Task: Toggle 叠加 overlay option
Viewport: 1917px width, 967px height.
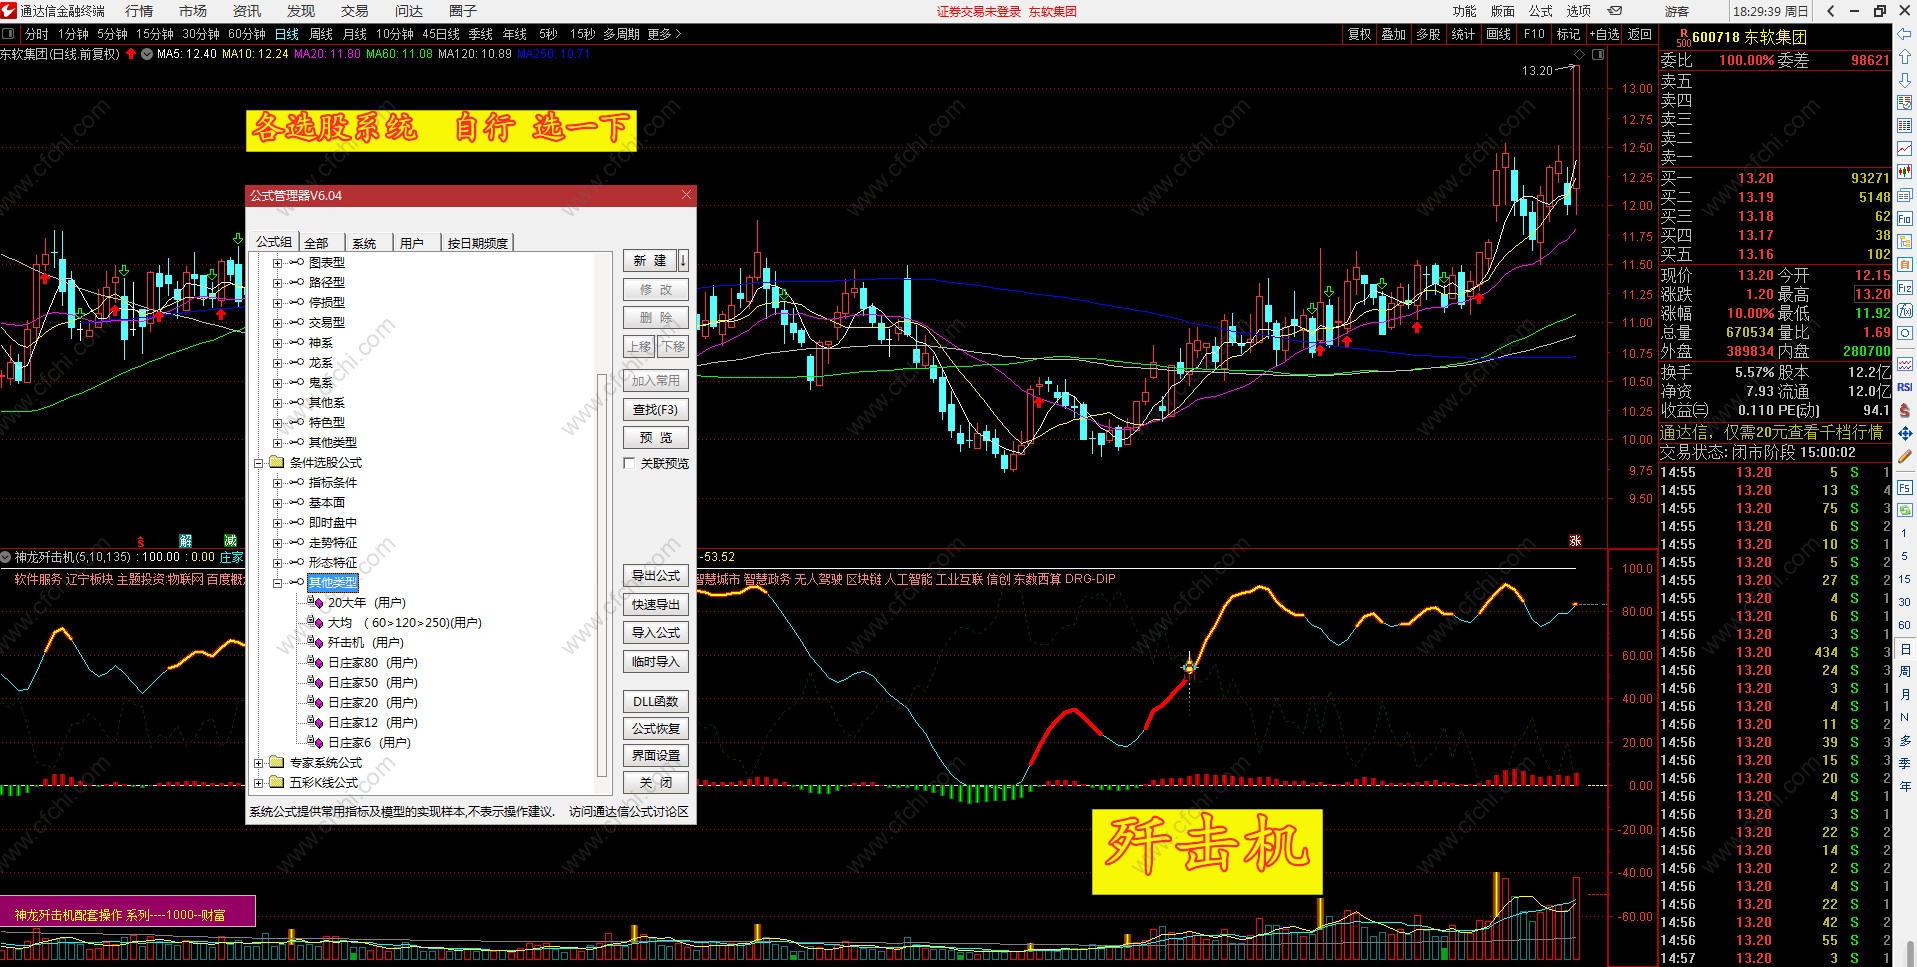Action: click(x=1394, y=34)
